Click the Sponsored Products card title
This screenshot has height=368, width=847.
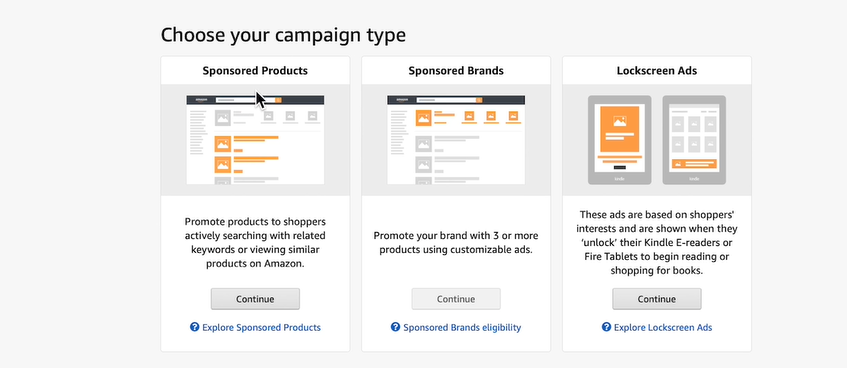click(255, 71)
